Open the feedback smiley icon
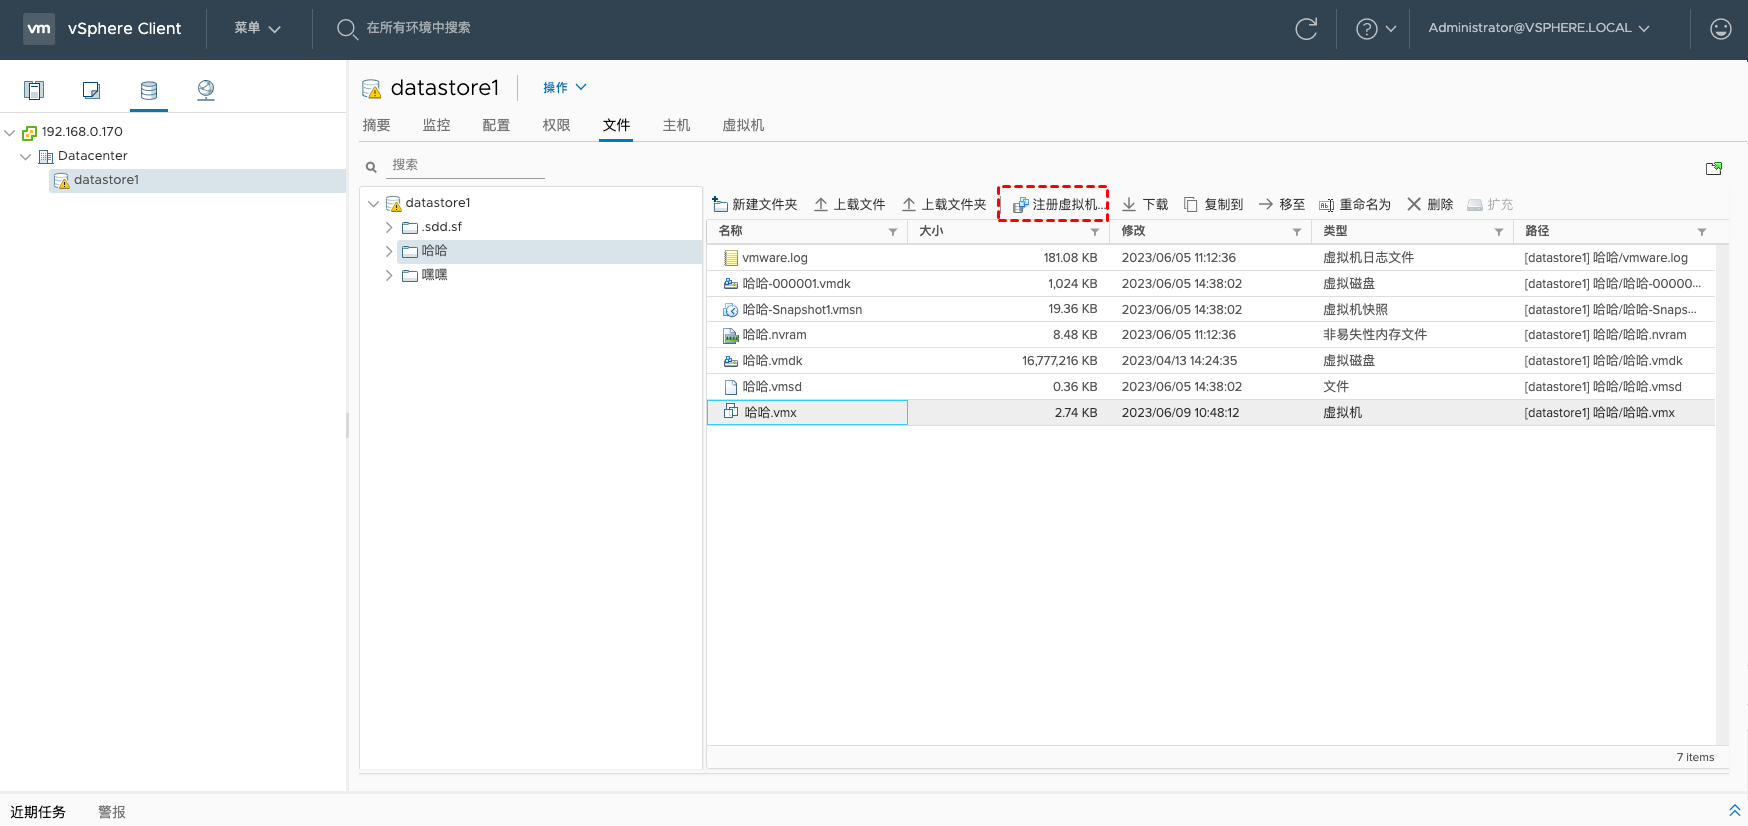This screenshot has height=826, width=1748. click(x=1720, y=29)
